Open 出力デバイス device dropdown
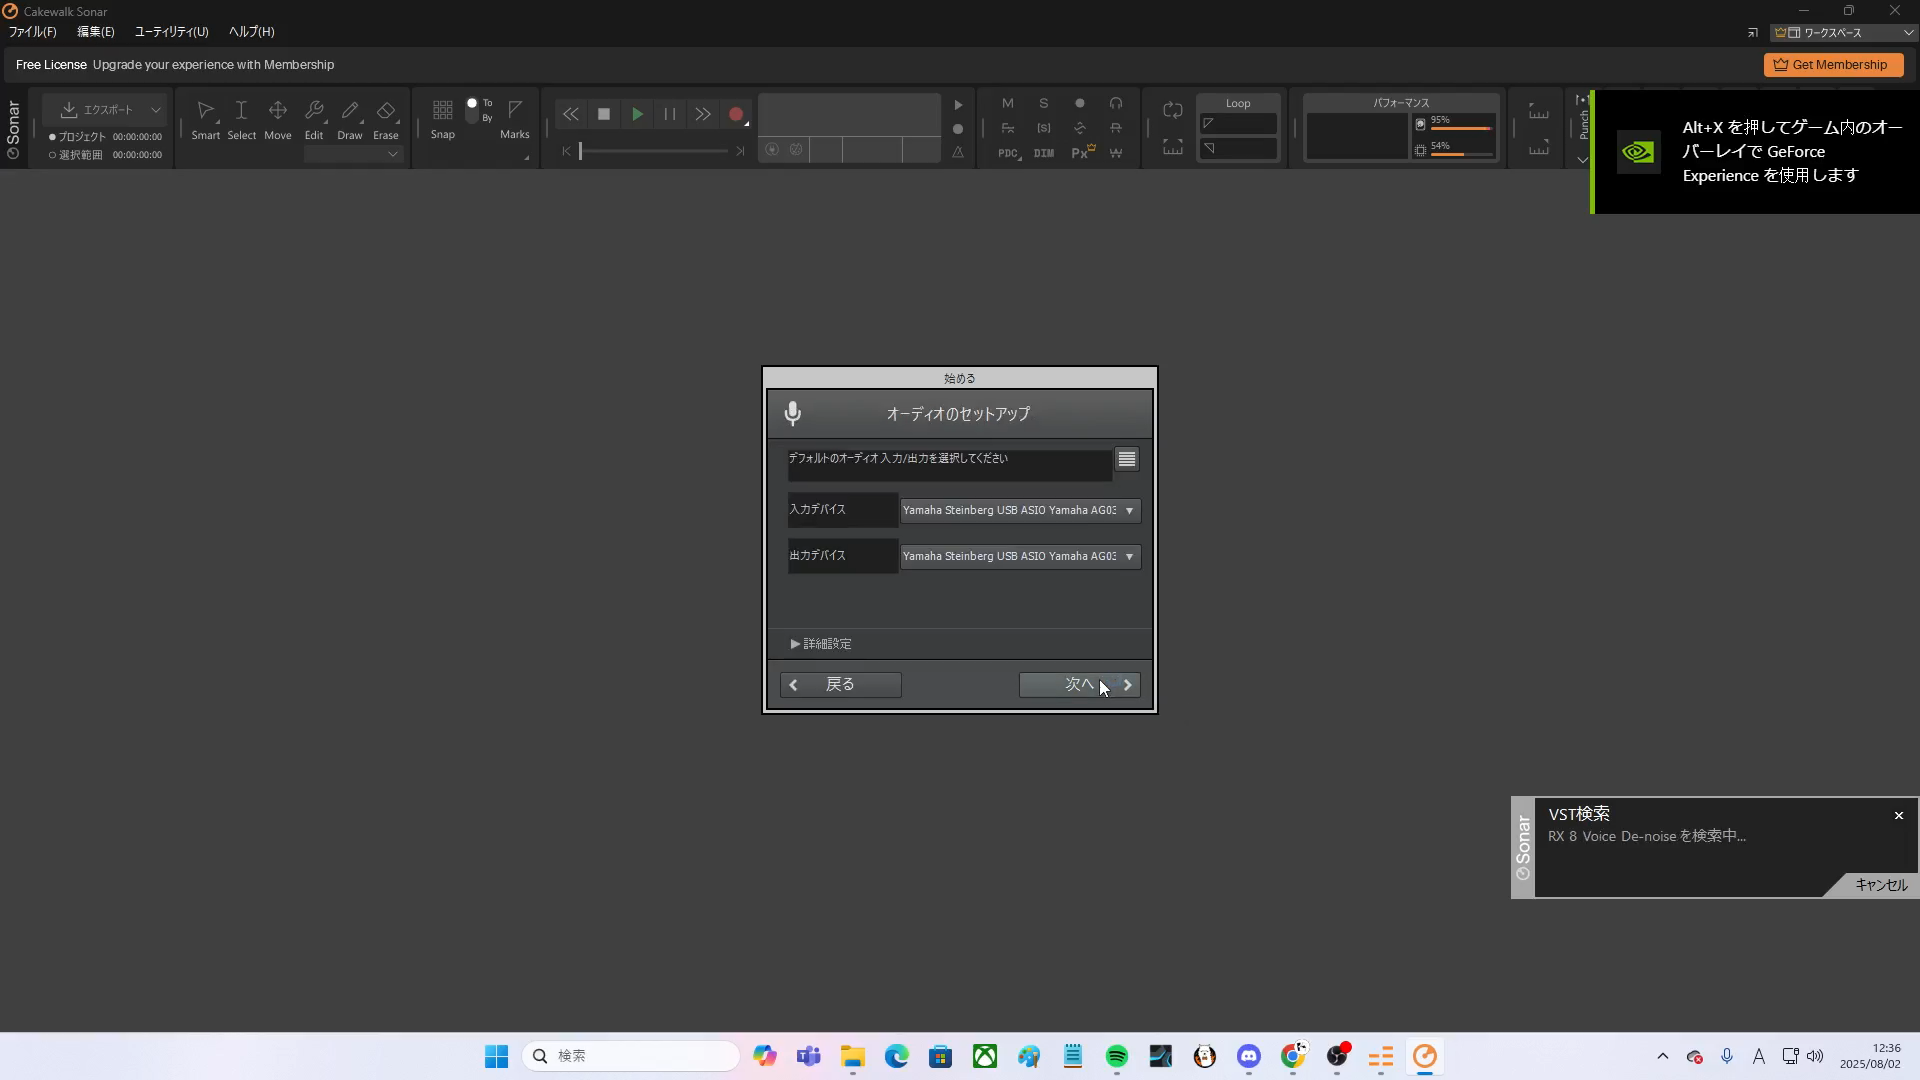 [1020, 557]
